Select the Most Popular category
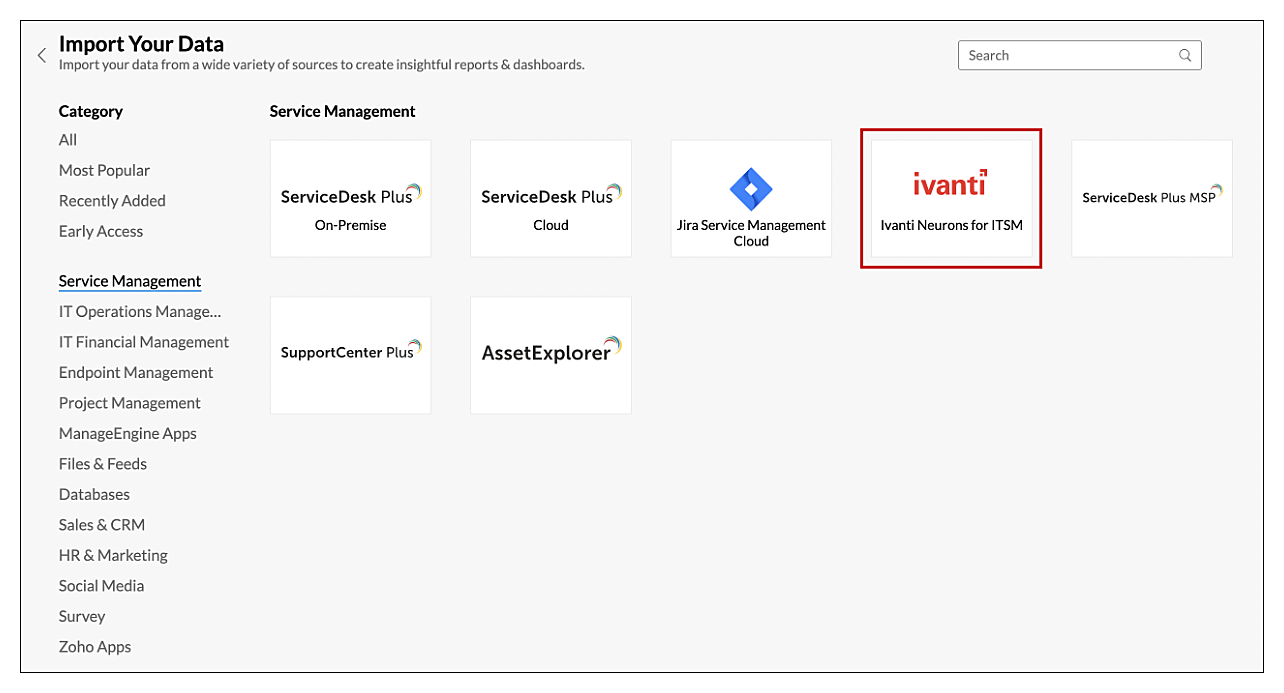Viewport: 1284px width, 693px height. point(104,171)
